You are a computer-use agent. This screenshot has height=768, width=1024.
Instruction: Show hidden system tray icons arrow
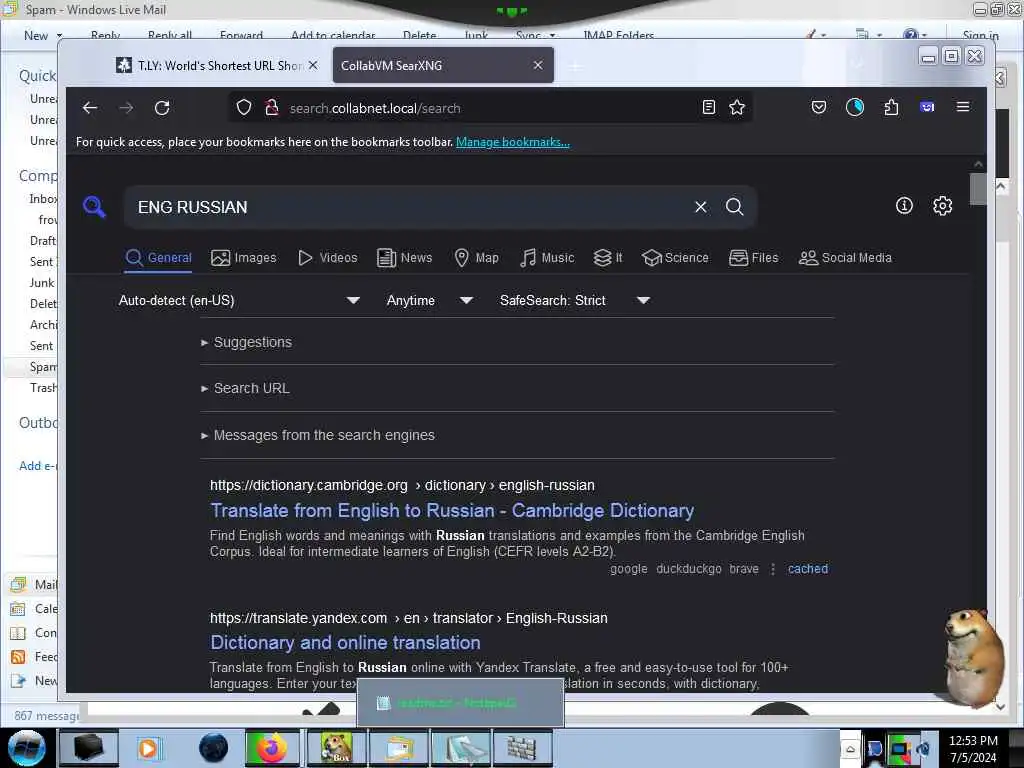(x=850, y=750)
